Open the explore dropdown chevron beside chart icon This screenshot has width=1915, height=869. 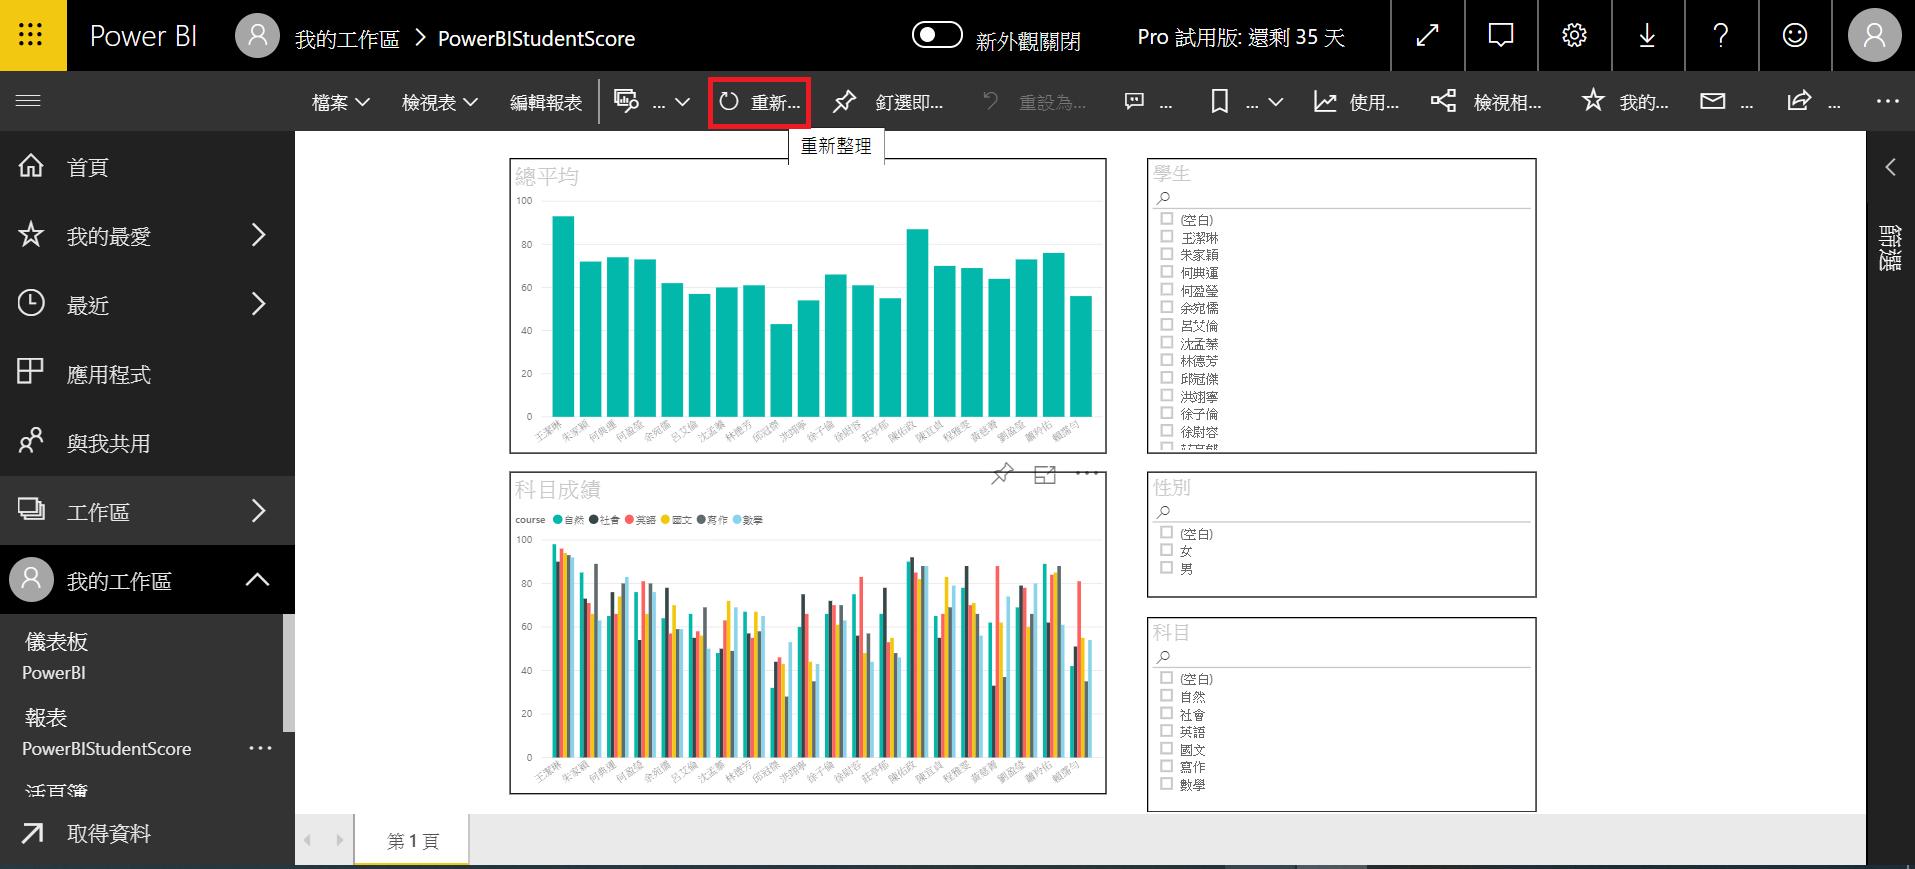683,102
